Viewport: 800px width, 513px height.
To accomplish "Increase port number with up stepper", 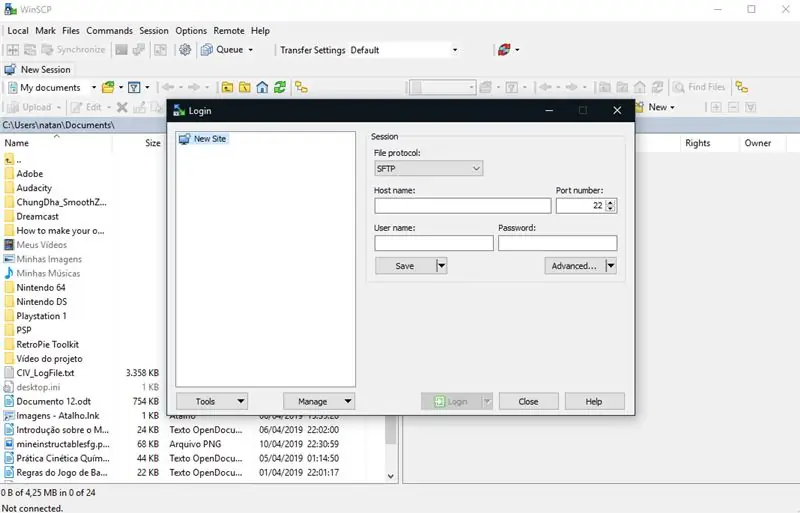I will coord(611,203).
